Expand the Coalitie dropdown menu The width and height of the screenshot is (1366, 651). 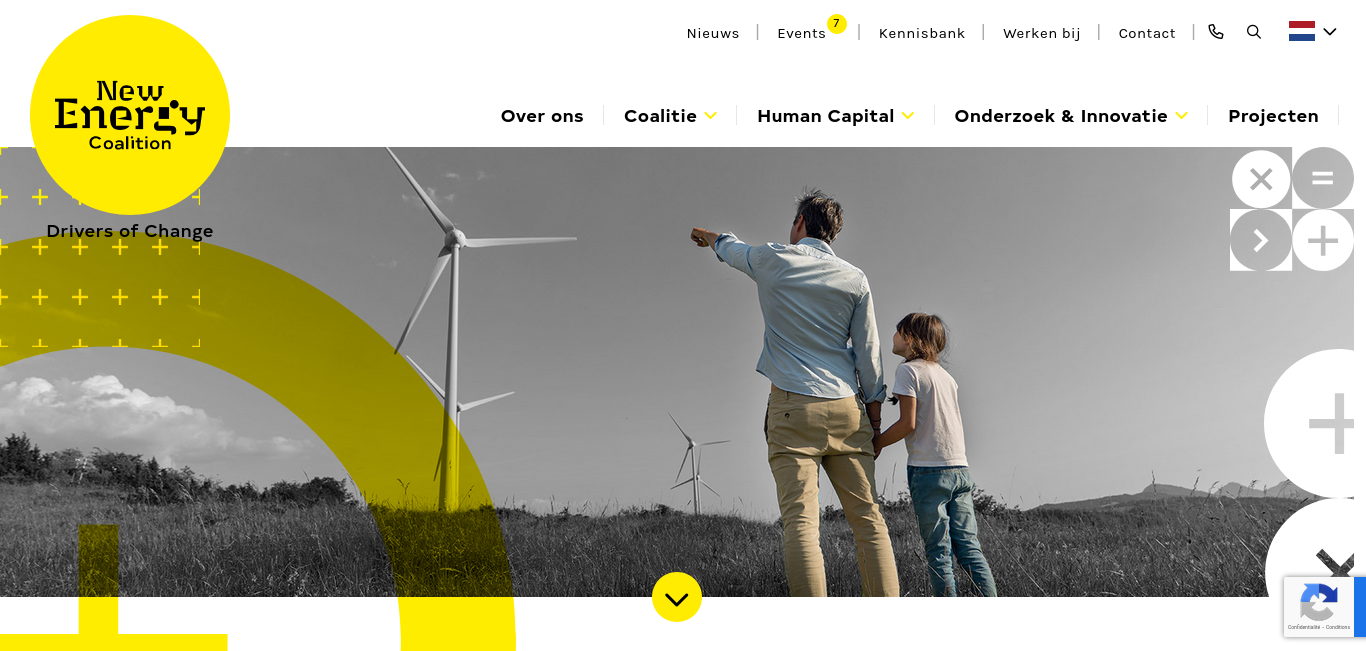(671, 116)
